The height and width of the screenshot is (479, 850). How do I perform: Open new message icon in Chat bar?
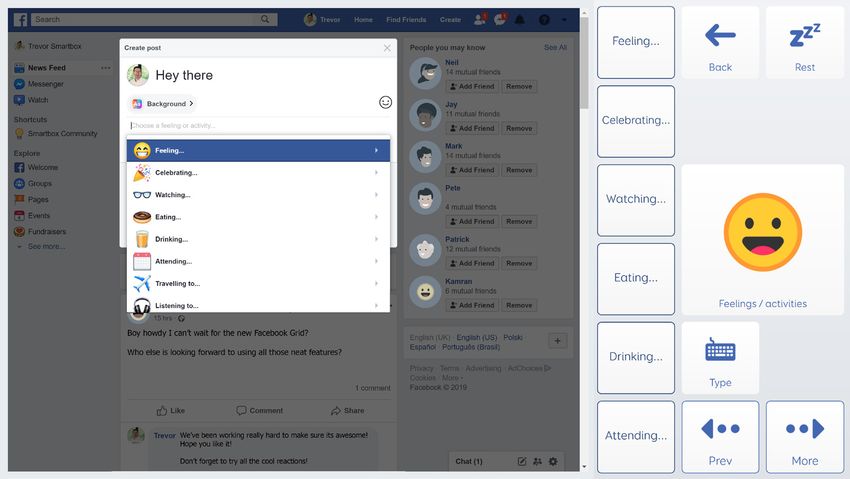pyautogui.click(x=521, y=462)
